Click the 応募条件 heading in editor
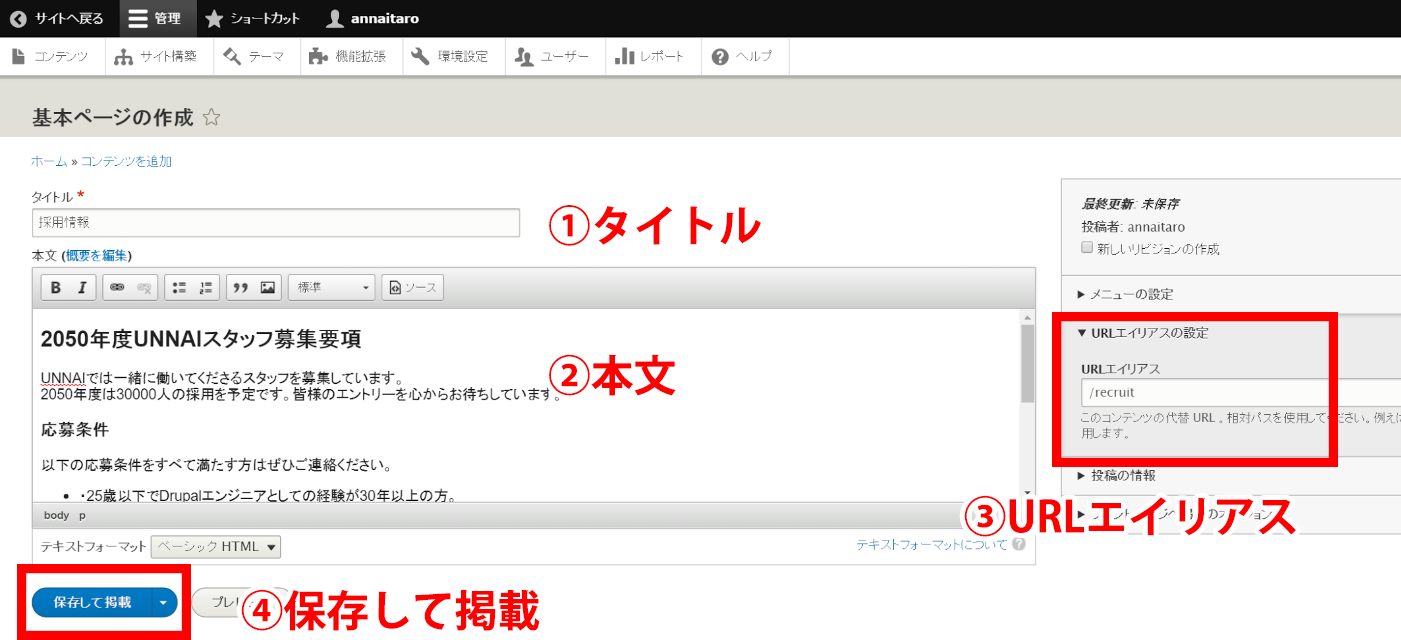This screenshot has height=640, width=1401. (75, 430)
